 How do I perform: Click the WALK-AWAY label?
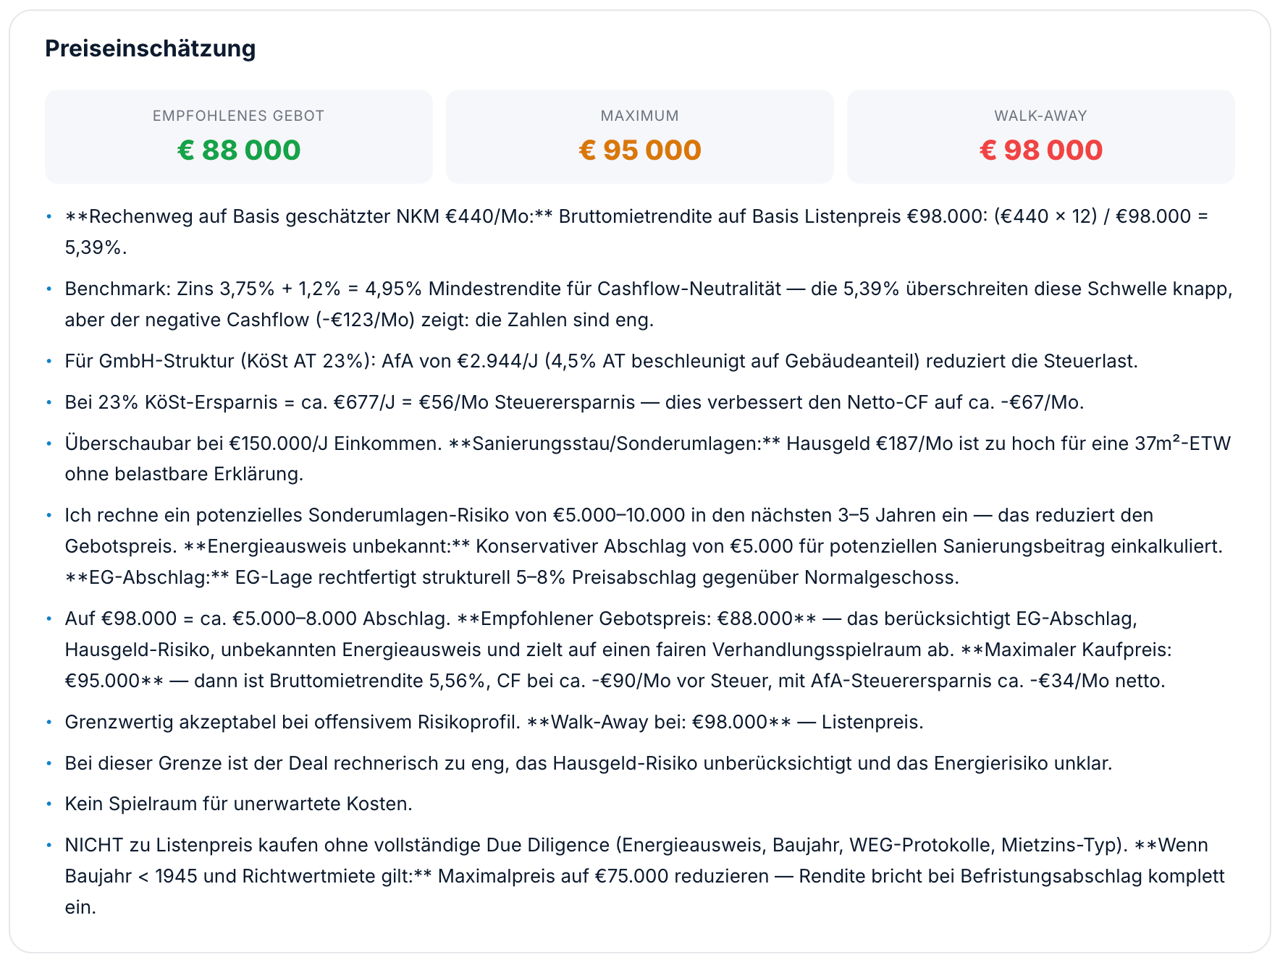[x=1041, y=116]
